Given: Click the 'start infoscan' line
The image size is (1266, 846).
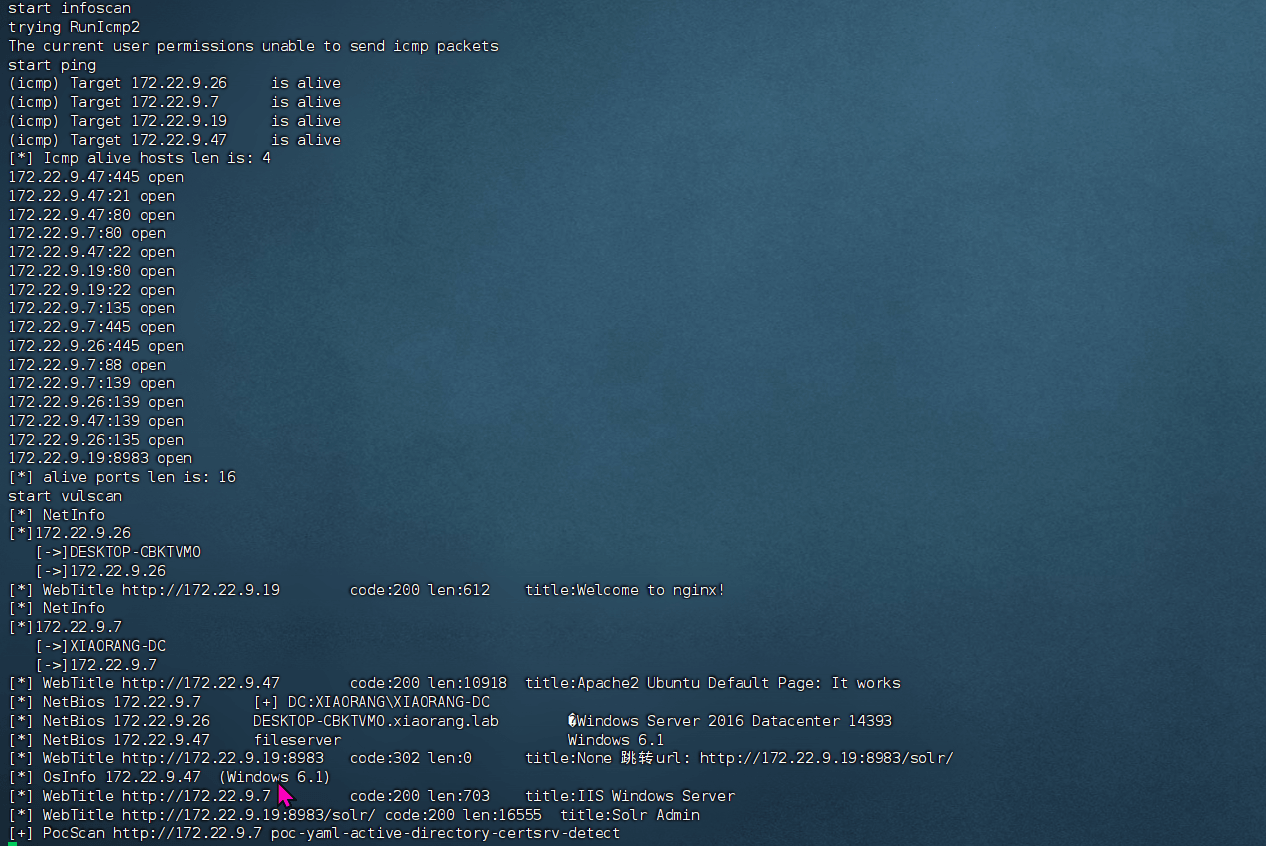Looking at the screenshot, I should click(x=69, y=8).
